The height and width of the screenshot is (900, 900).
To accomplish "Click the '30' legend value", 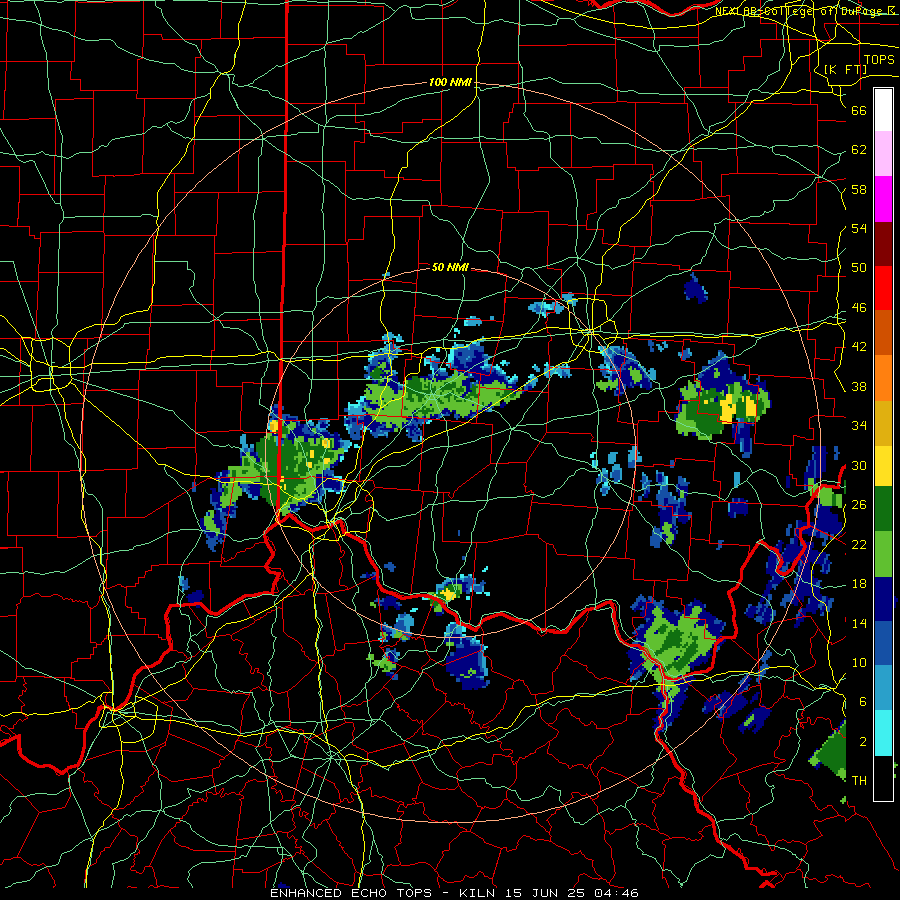I will click(859, 465).
